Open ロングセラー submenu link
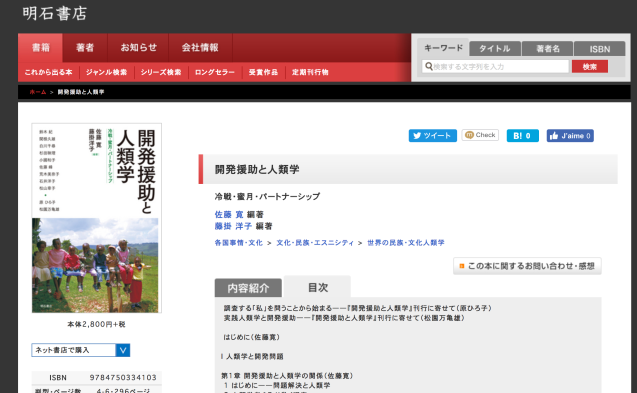Screen dimensions: 637x393 (214, 72)
